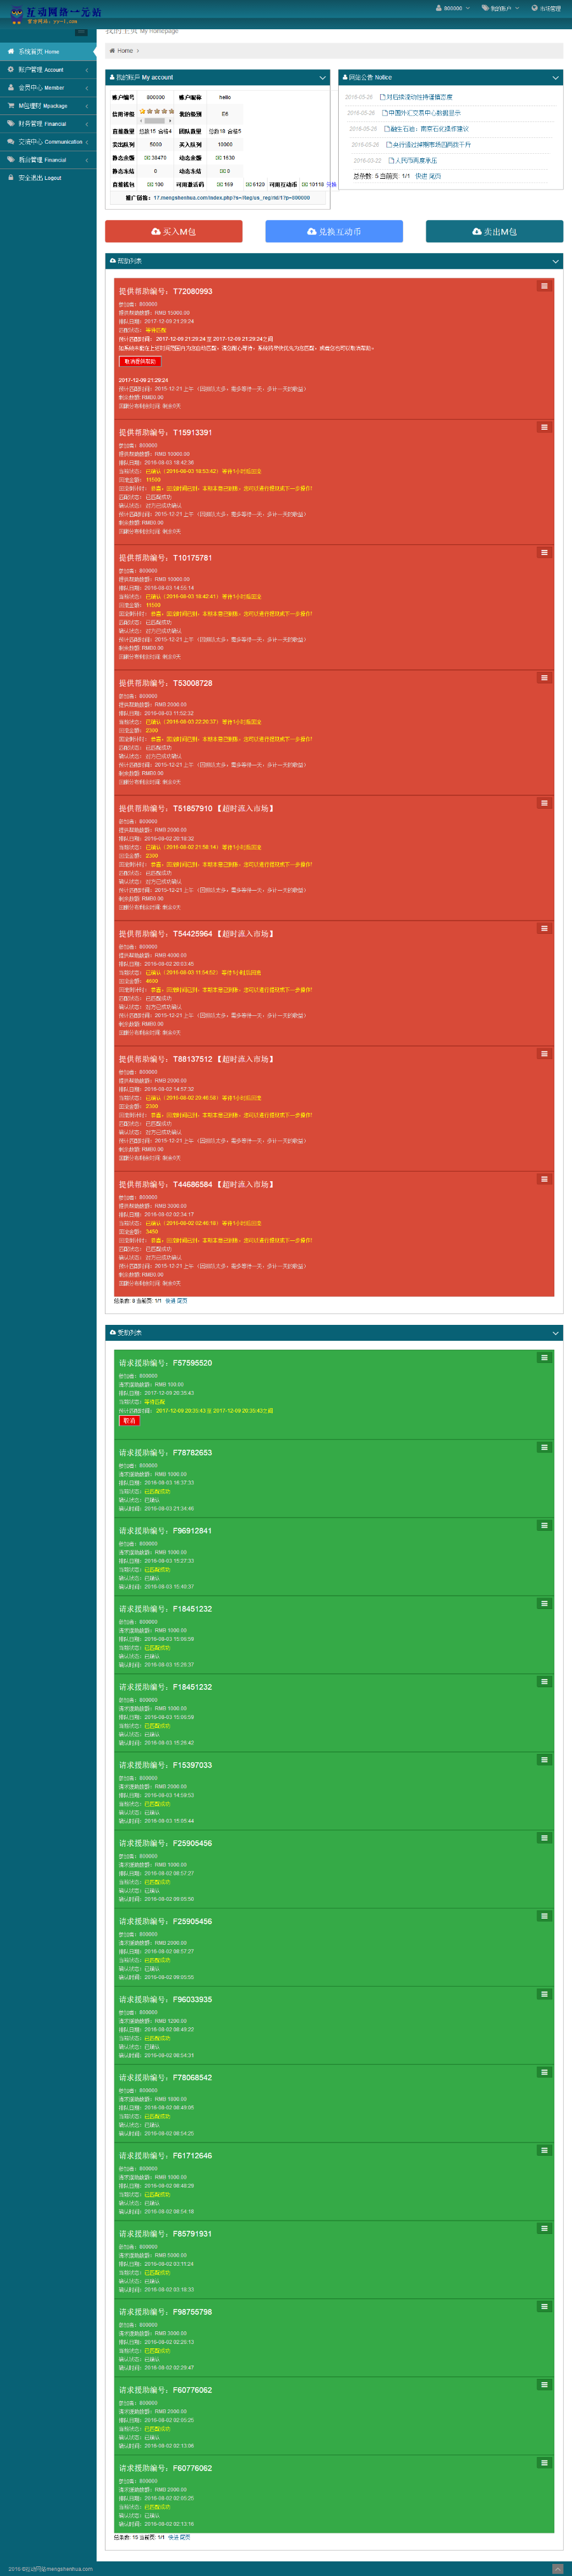Open the promotion link 17.mengshenhua.com
Viewport: 572px width, 2576px height.
(x=231, y=198)
